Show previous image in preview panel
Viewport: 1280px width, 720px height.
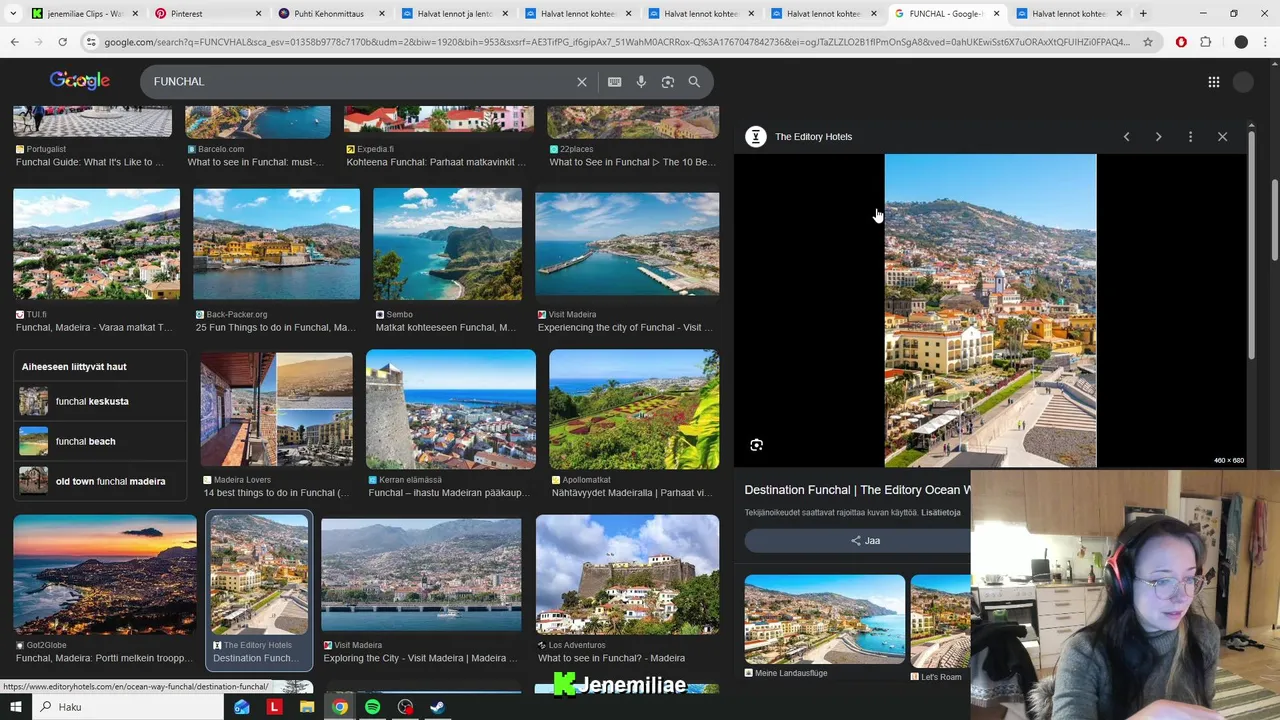pos(1126,137)
